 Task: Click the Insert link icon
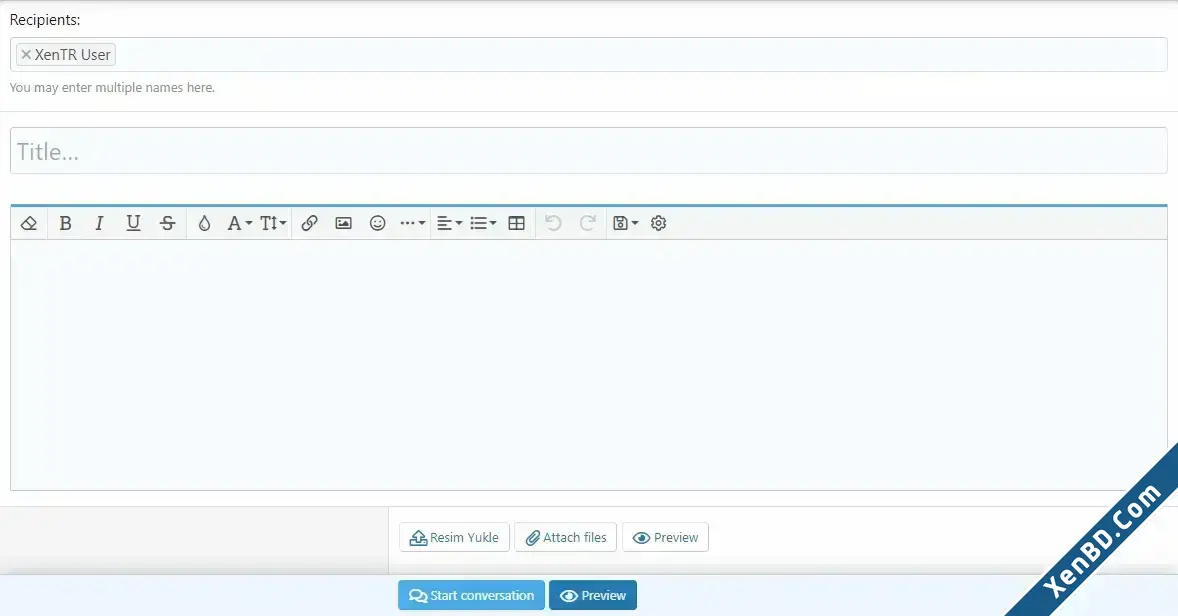click(310, 223)
